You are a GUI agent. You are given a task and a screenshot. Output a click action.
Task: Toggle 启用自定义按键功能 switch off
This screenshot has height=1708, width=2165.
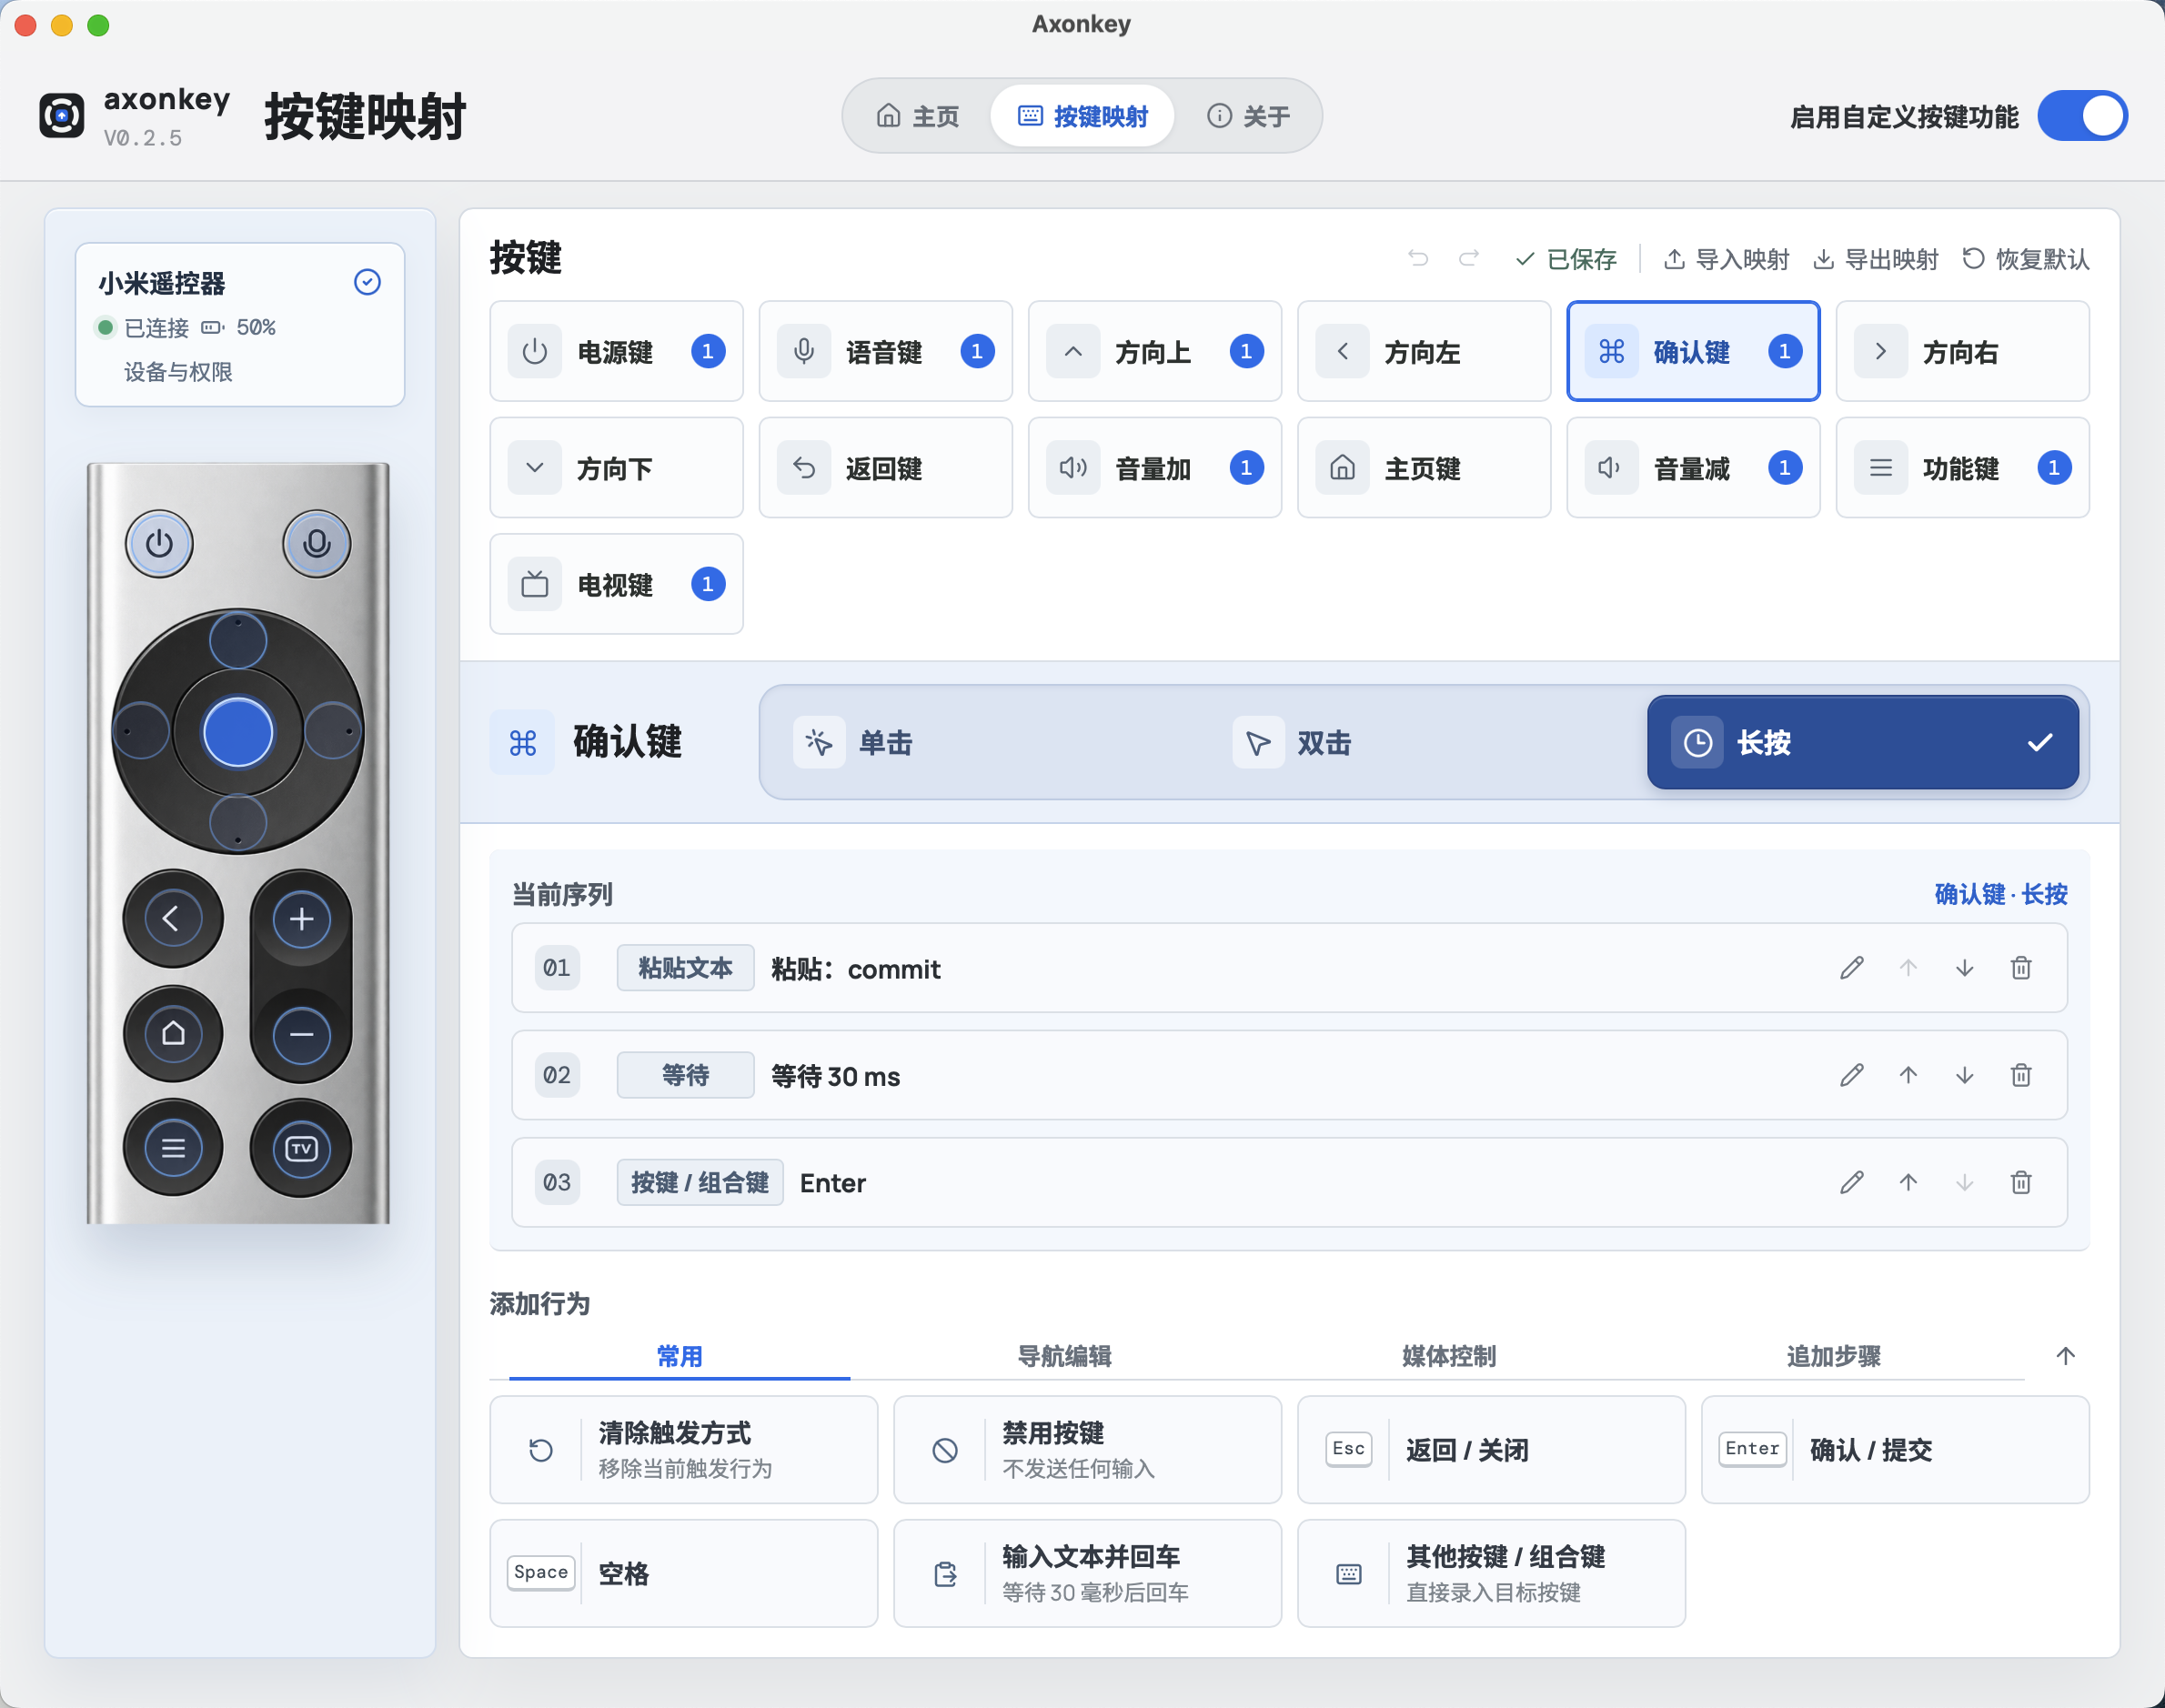tap(2082, 116)
